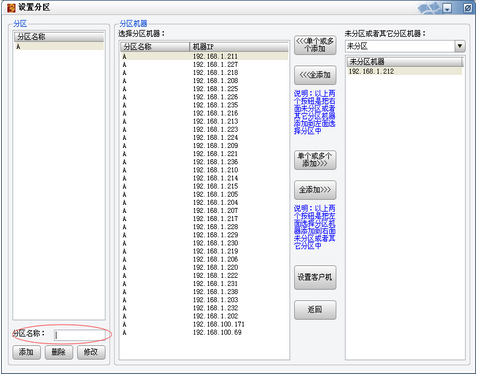Select machine row 192.168.1.213
Image resolution: width=478 pixels, height=376 pixels.
[204, 121]
